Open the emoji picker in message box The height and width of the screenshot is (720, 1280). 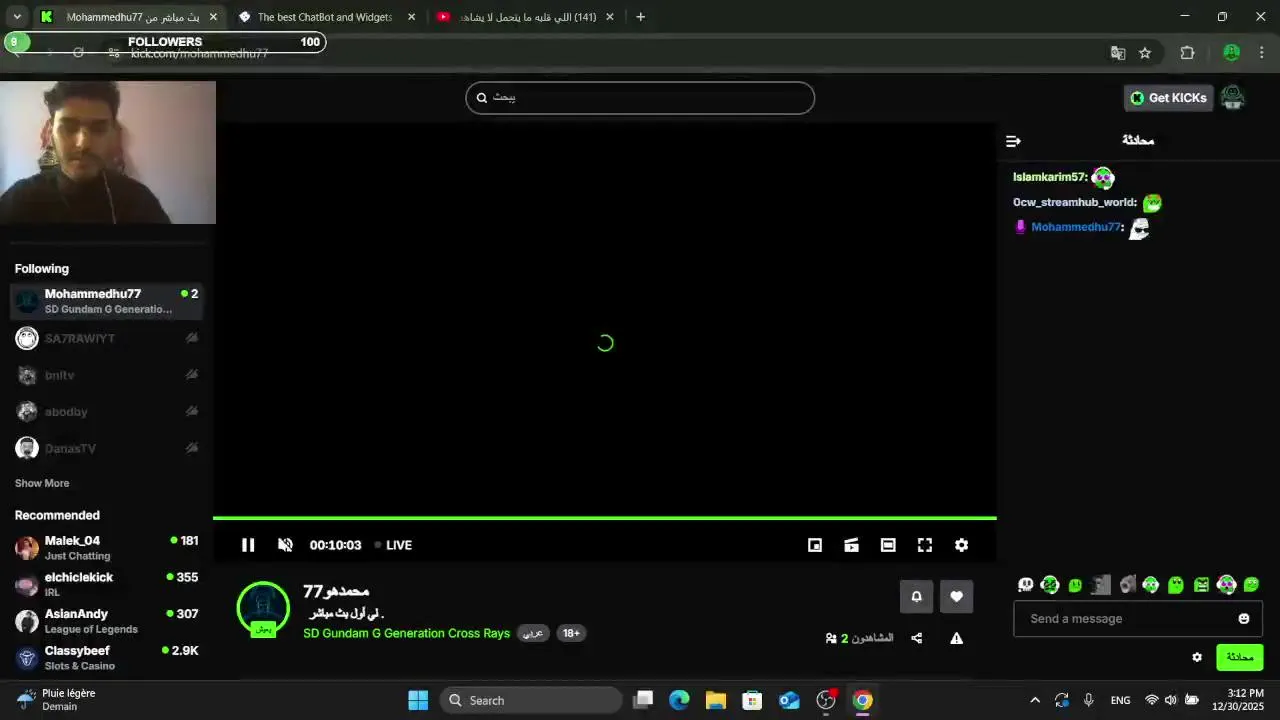[1244, 619]
